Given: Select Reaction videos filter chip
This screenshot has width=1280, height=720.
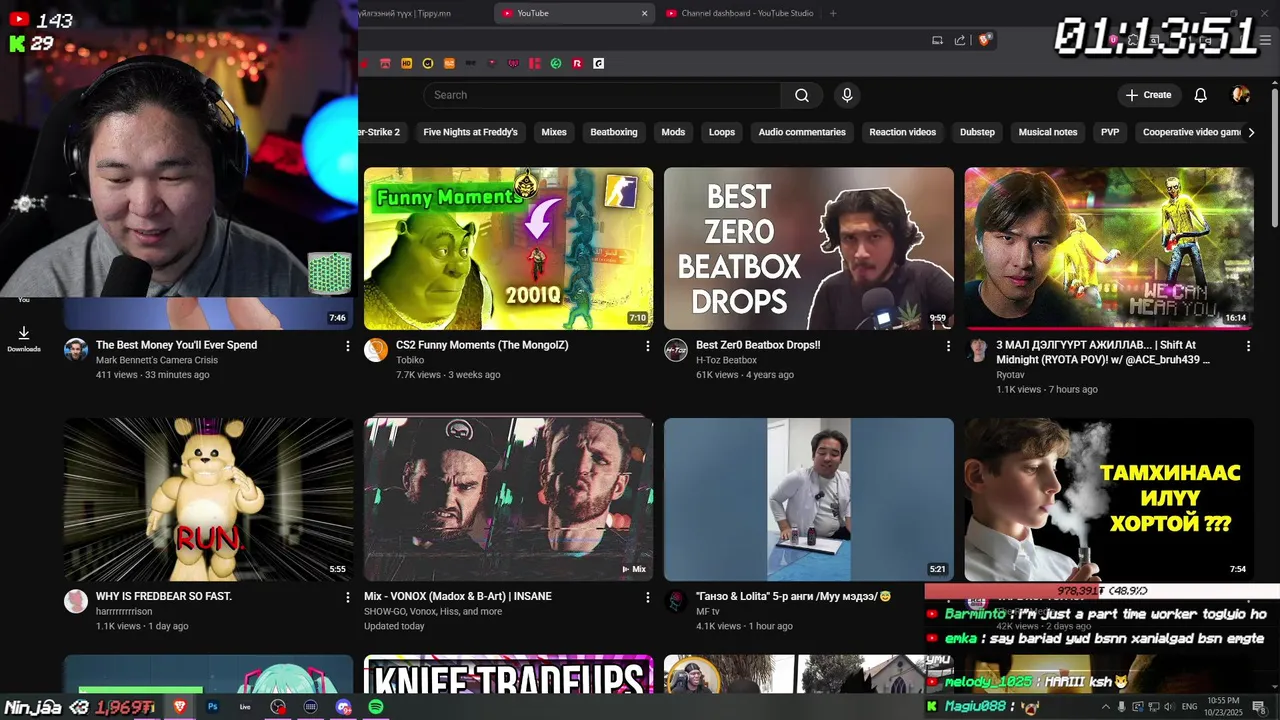Looking at the screenshot, I should click(902, 132).
